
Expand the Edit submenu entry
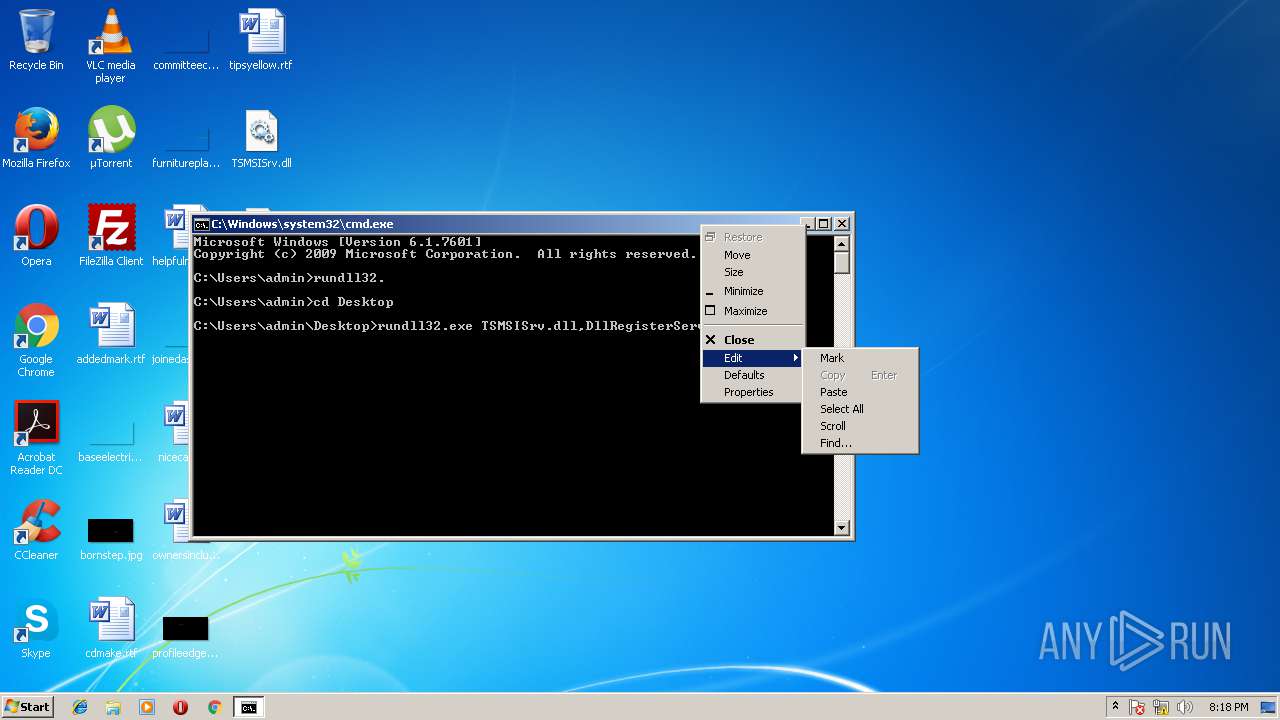pos(753,358)
